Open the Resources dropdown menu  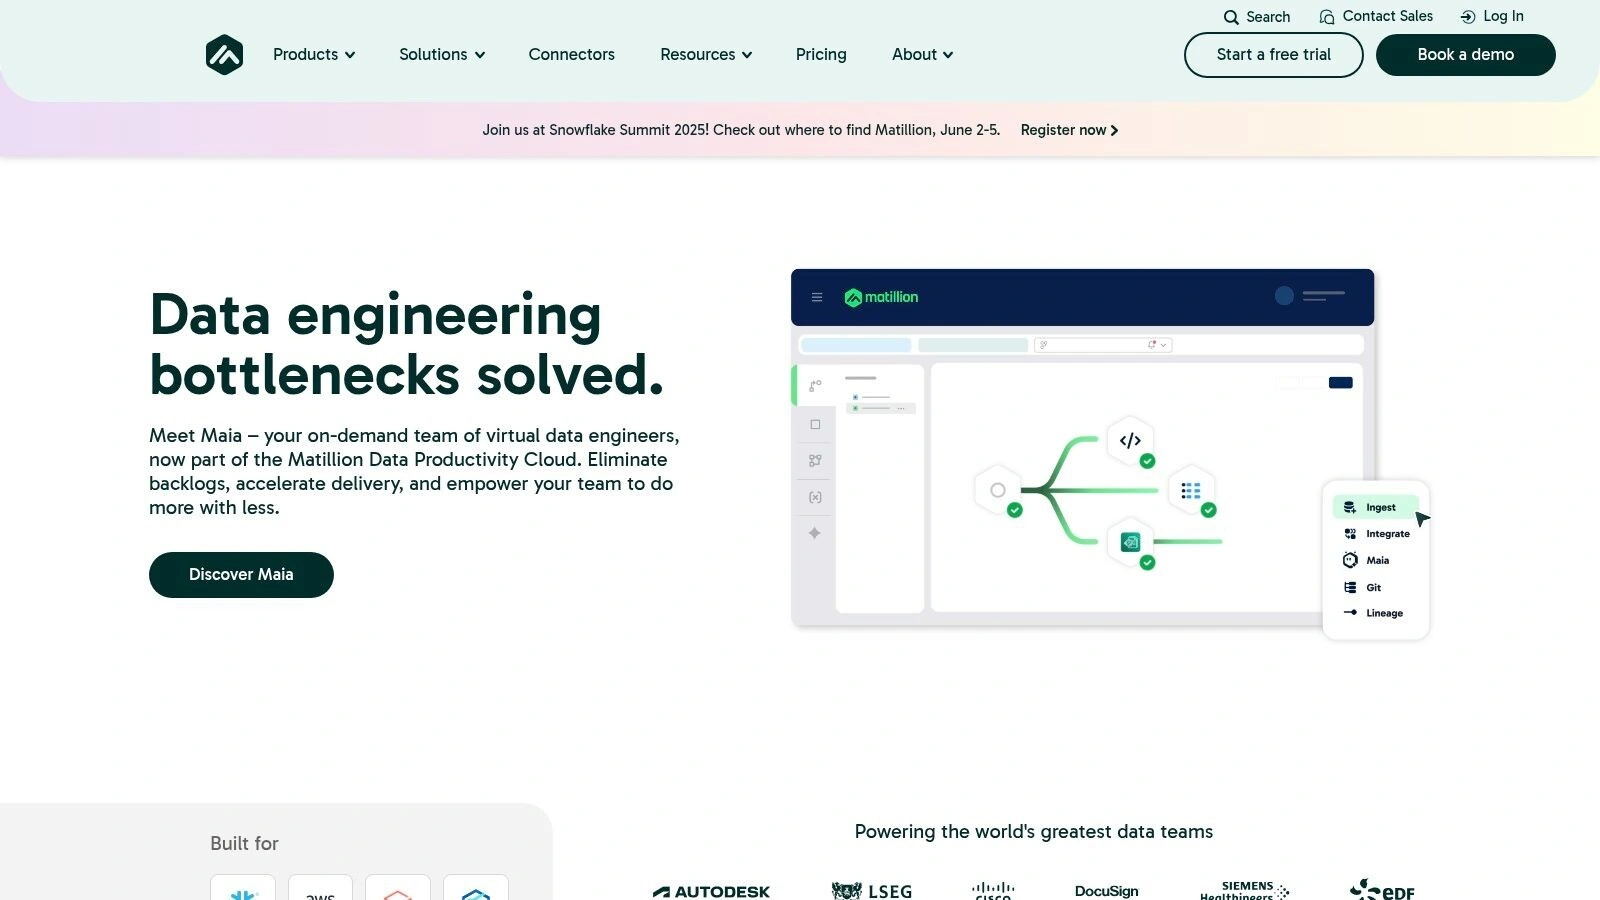(x=705, y=55)
